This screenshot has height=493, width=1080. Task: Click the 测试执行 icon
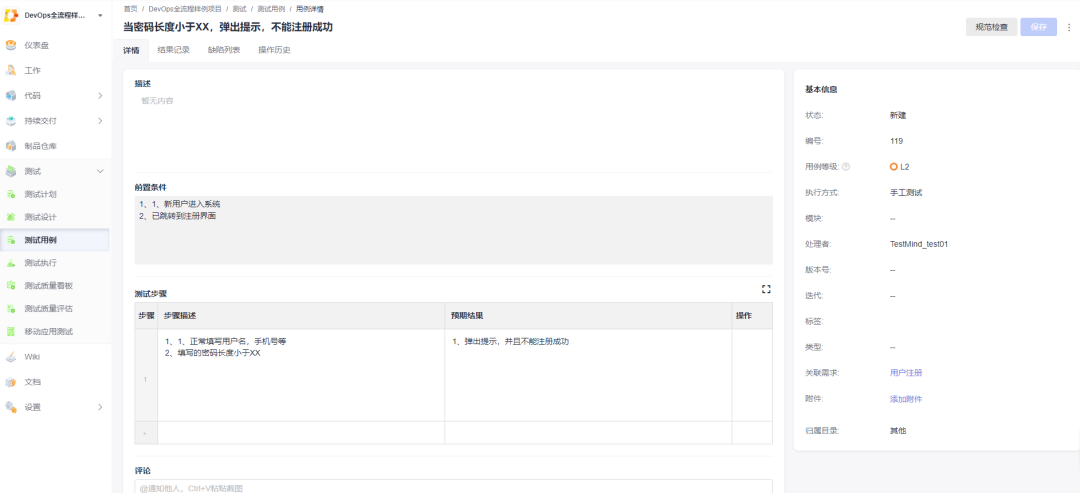(x=11, y=263)
